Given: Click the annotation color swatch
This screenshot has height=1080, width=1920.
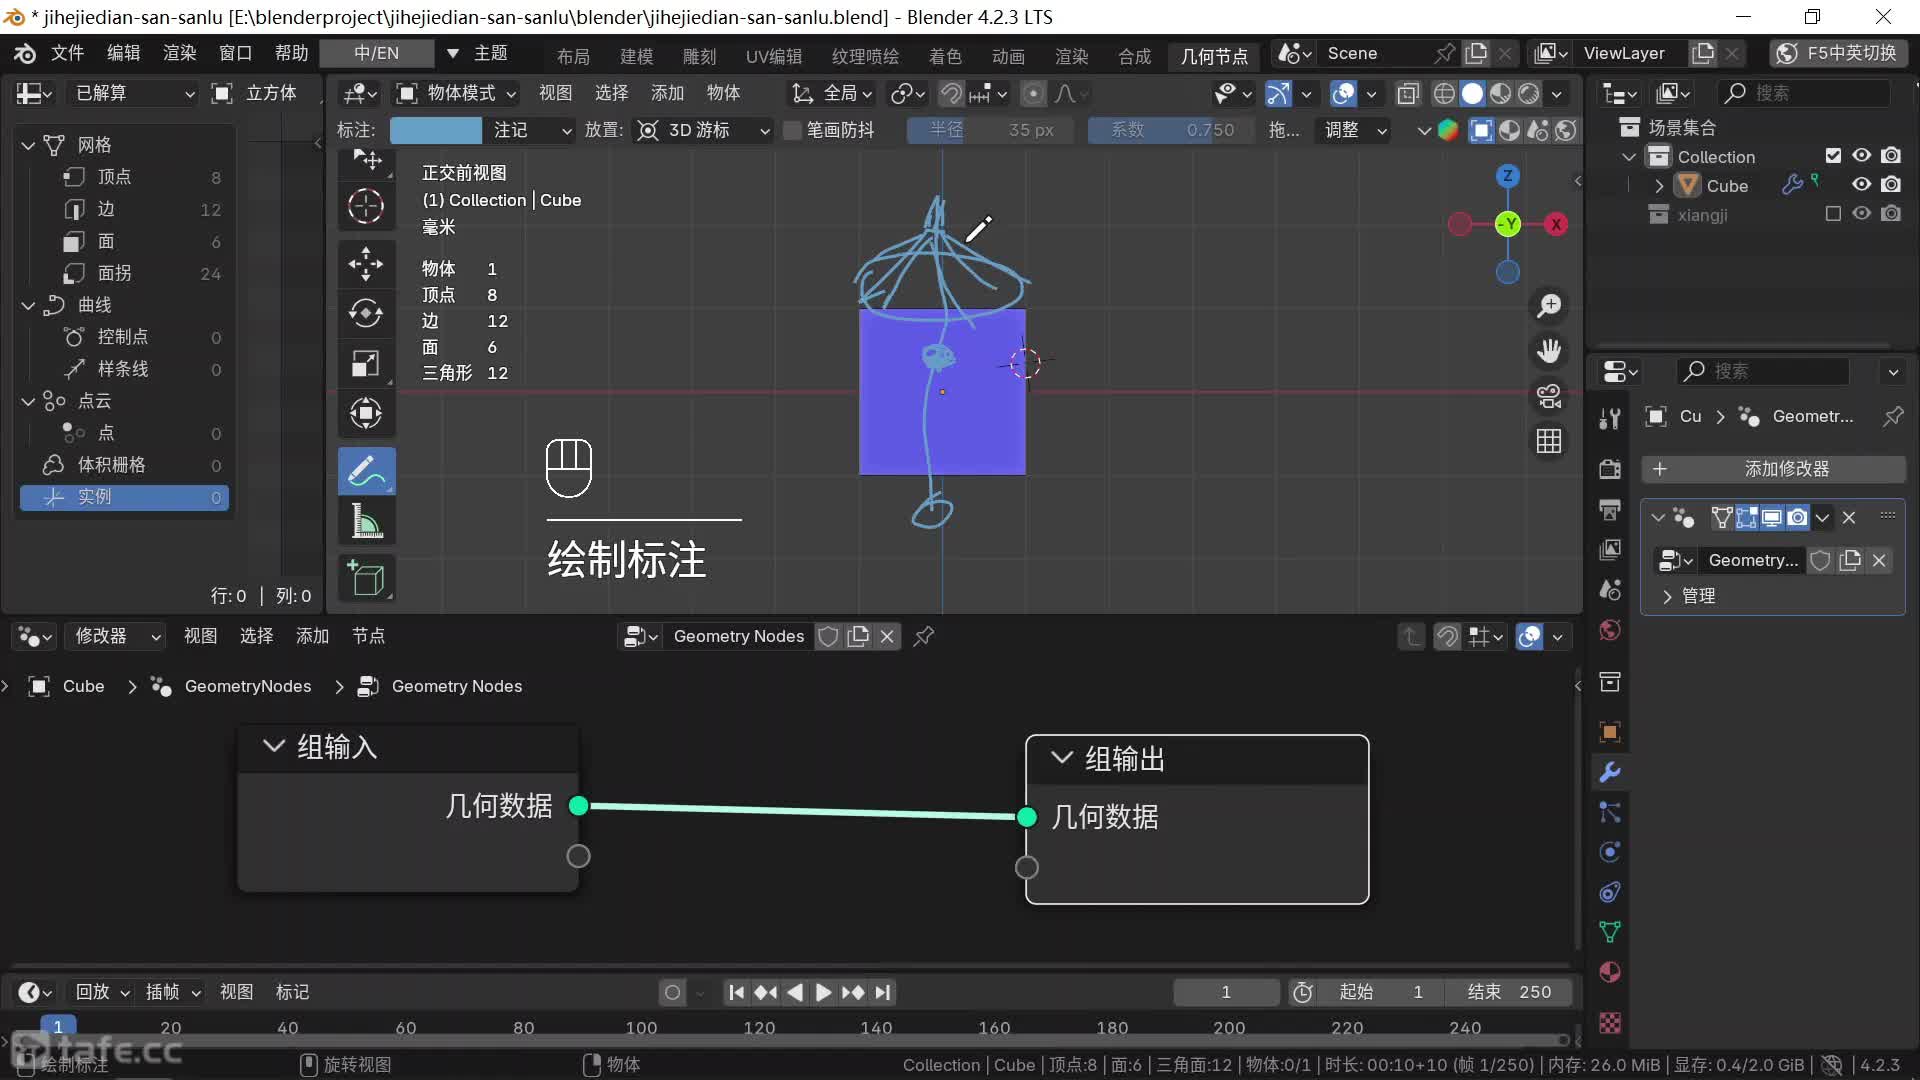Looking at the screenshot, I should (435, 130).
